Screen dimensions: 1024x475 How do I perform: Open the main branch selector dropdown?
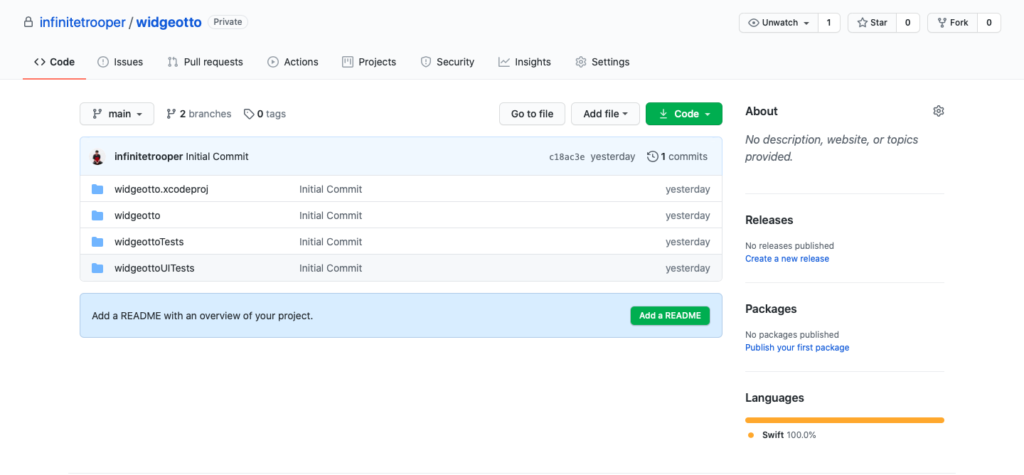click(x=117, y=114)
